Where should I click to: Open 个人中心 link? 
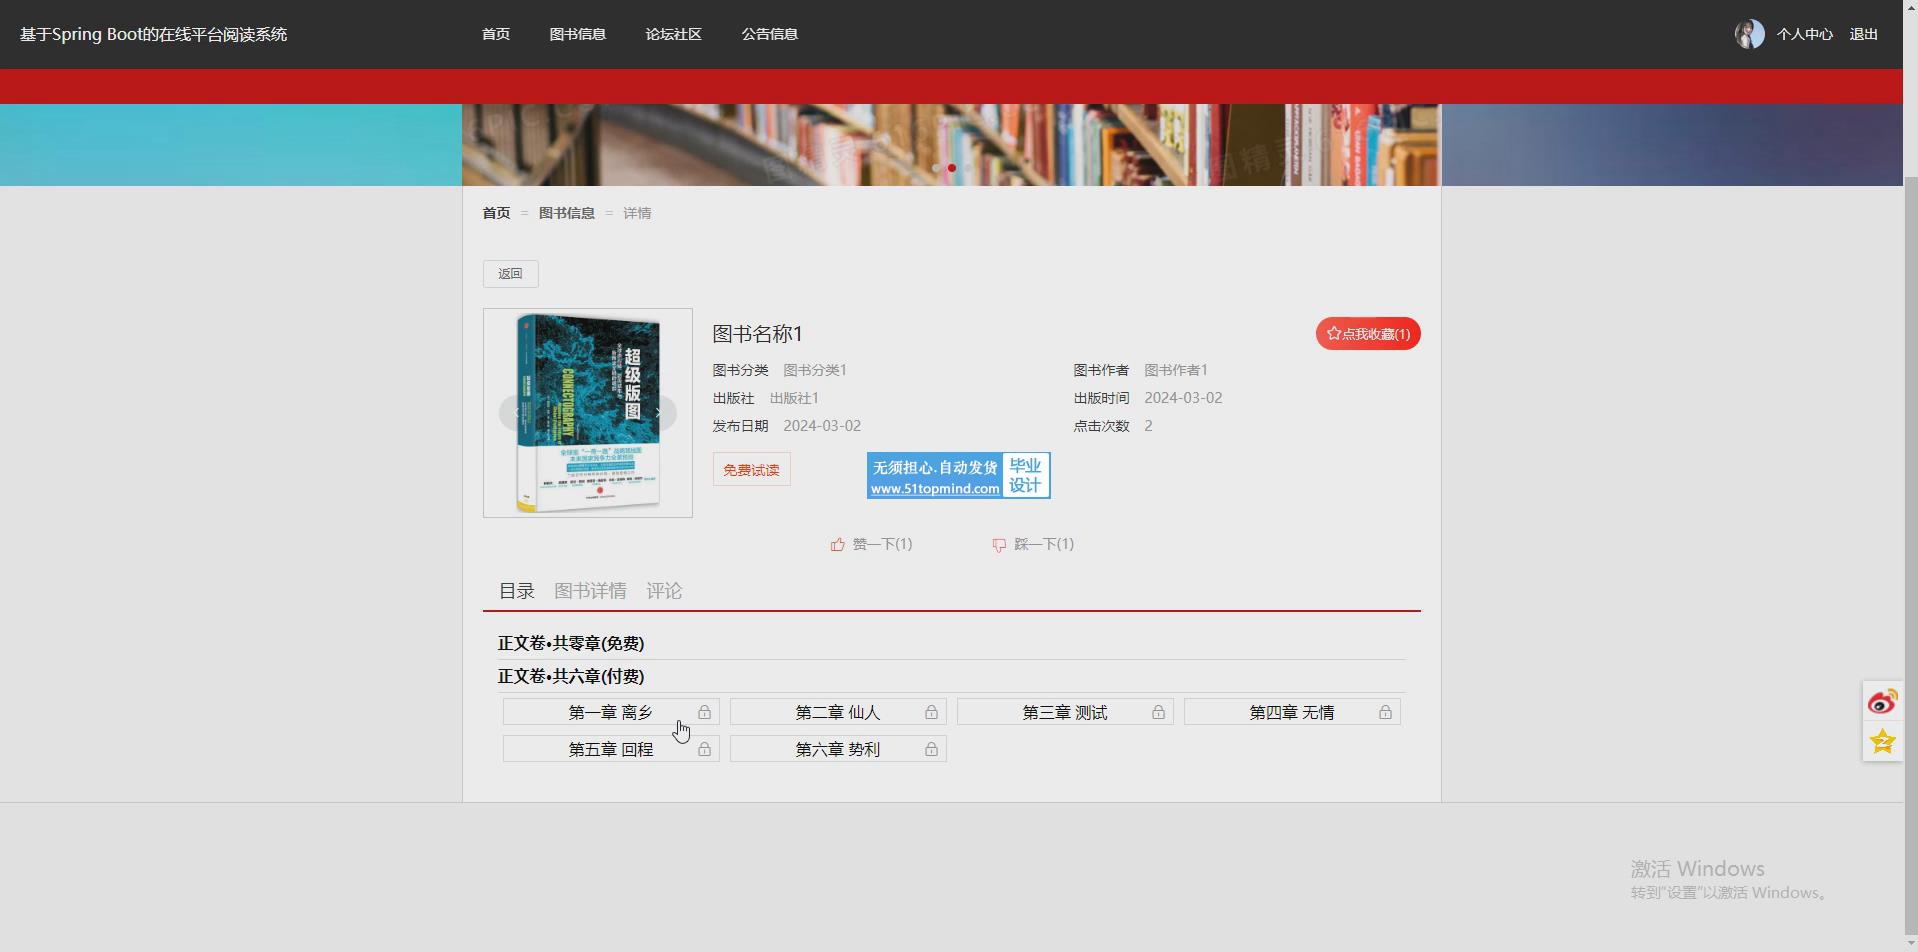pyautogui.click(x=1805, y=34)
